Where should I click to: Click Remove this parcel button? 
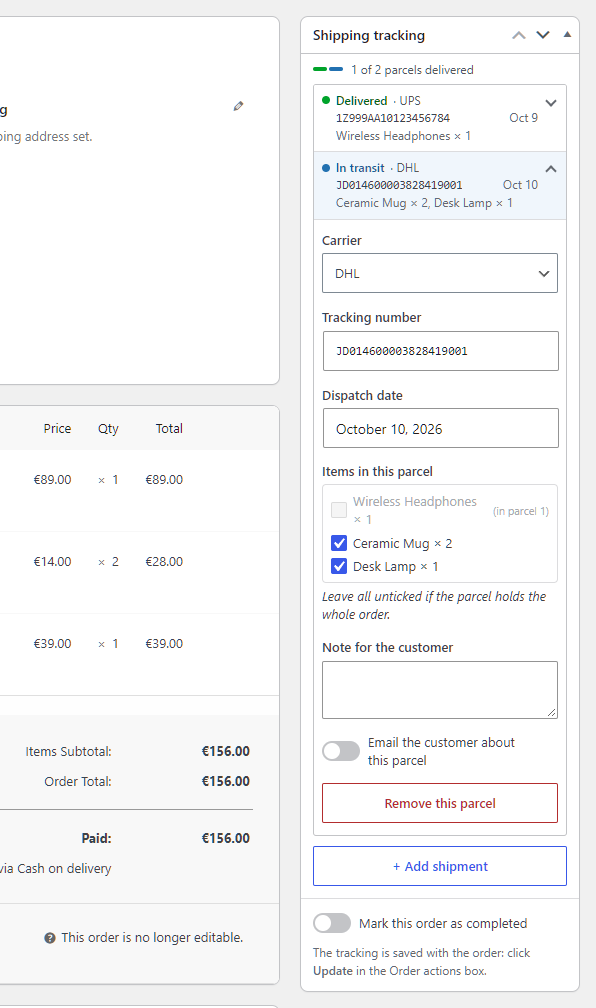click(440, 803)
